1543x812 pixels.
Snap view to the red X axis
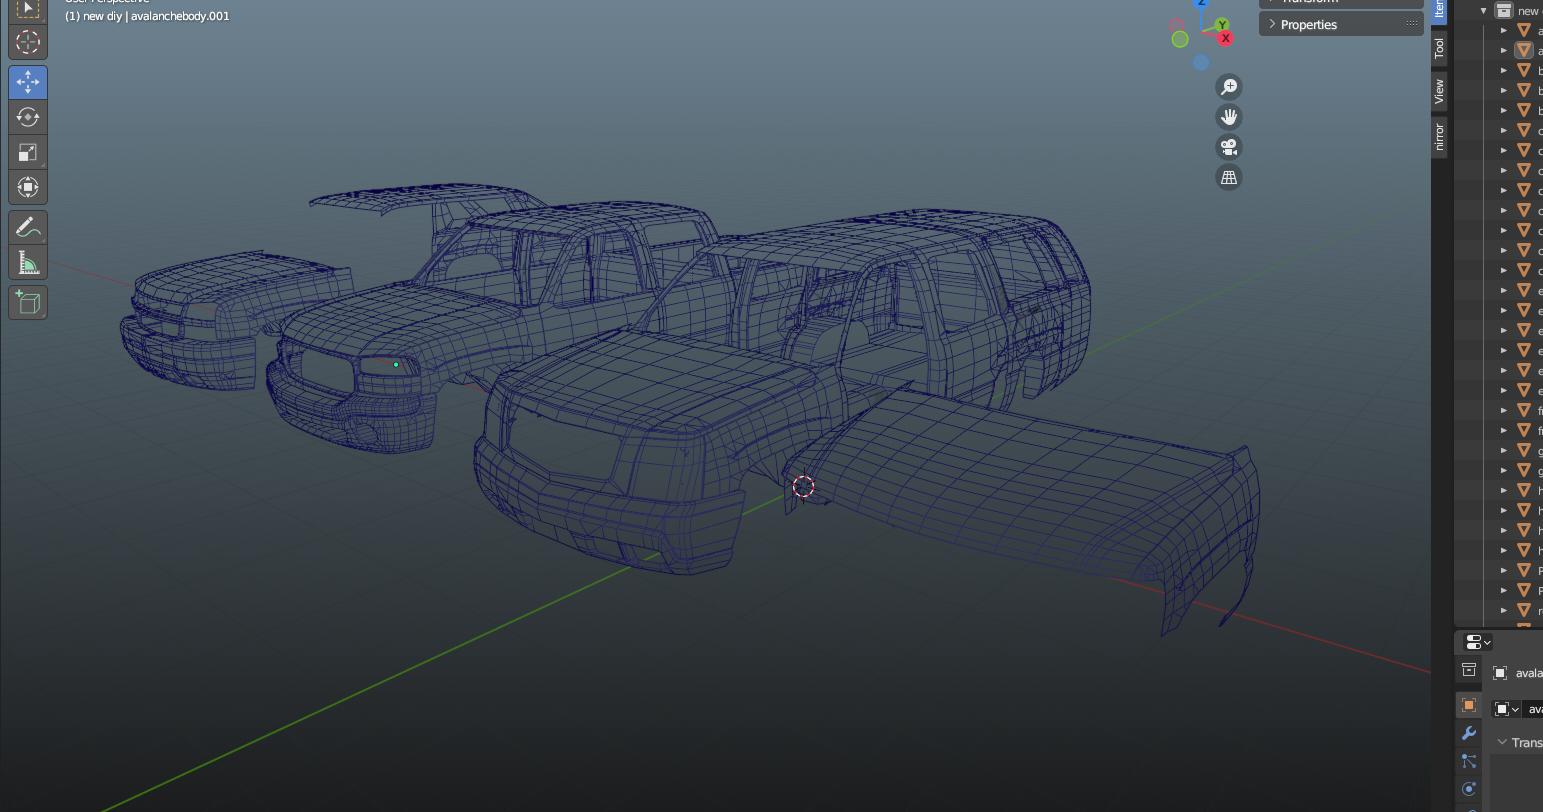click(1225, 38)
